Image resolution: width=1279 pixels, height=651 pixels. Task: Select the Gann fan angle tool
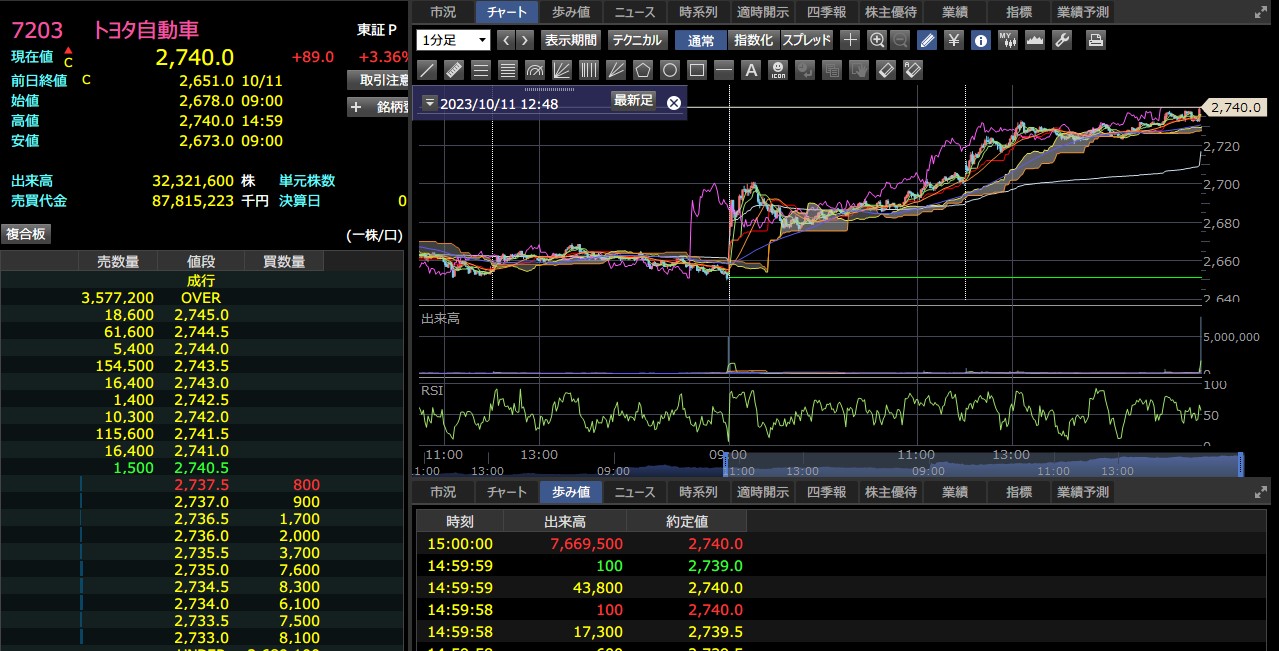(x=616, y=70)
